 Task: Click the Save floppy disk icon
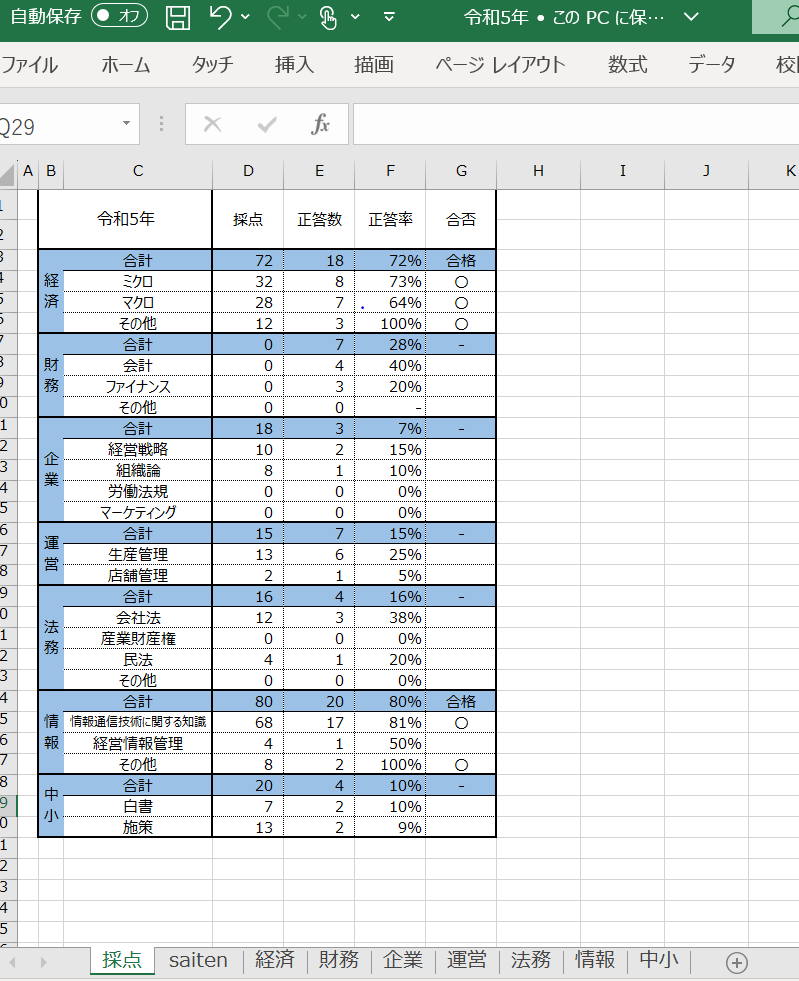point(178,17)
